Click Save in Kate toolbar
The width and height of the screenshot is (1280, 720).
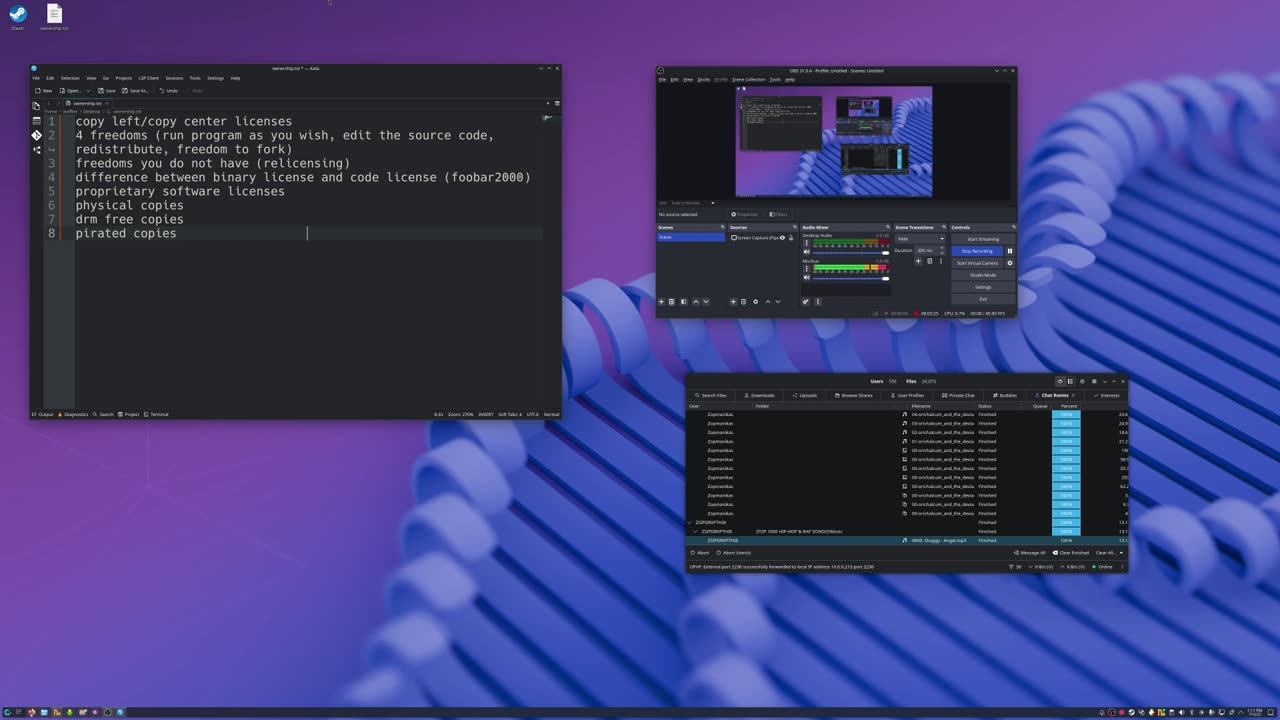click(x=106, y=91)
